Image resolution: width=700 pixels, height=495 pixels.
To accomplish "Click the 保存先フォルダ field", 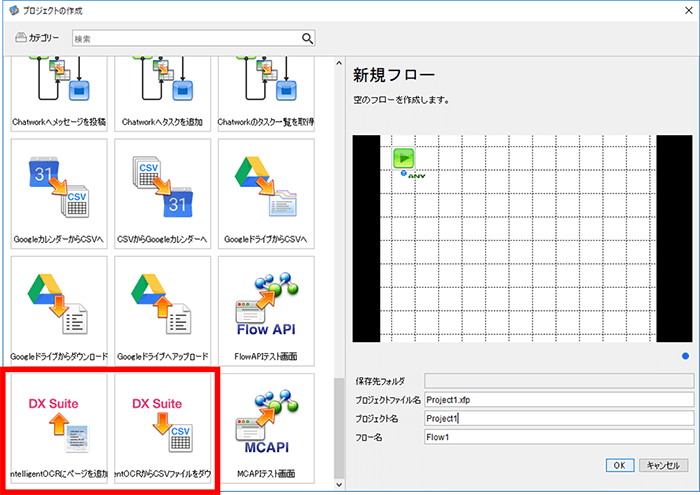I will click(x=559, y=381).
